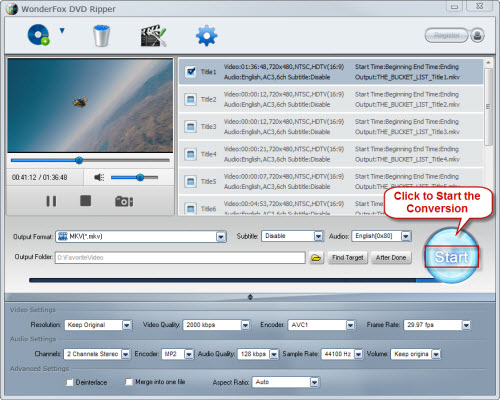The width and height of the screenshot is (500, 400).
Task: Stop the video preview playback
Action: coord(85,201)
